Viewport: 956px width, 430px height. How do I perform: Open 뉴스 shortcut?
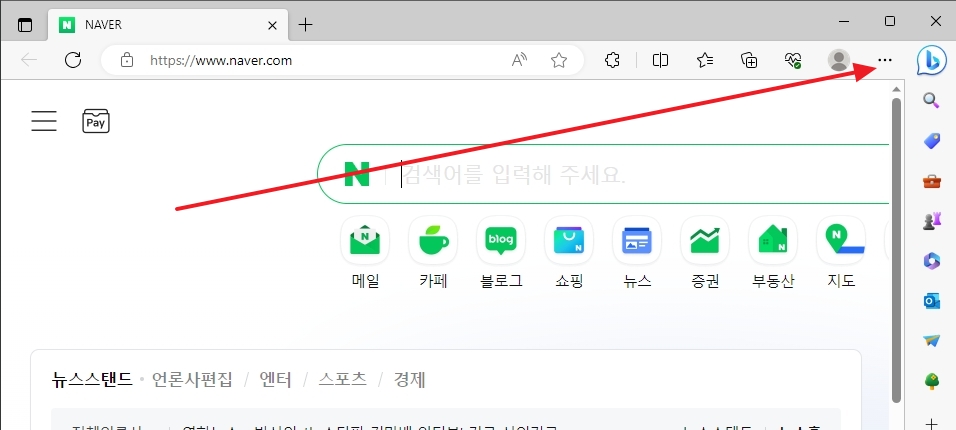(x=637, y=254)
